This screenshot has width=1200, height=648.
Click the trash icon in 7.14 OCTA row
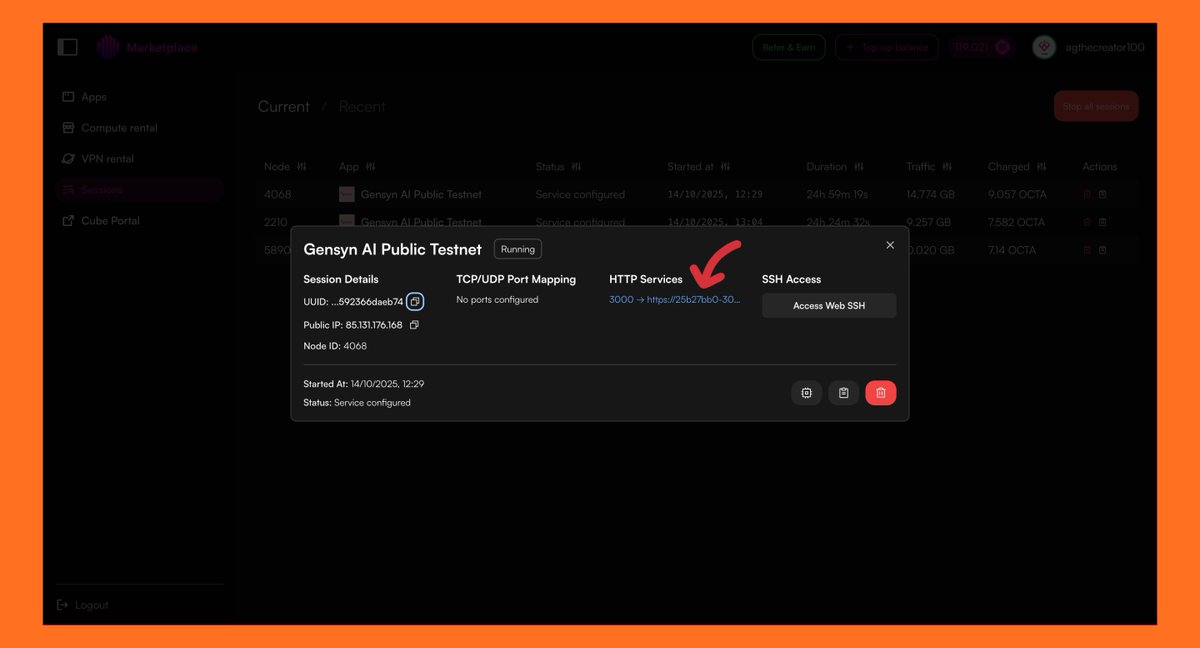coord(1087,250)
